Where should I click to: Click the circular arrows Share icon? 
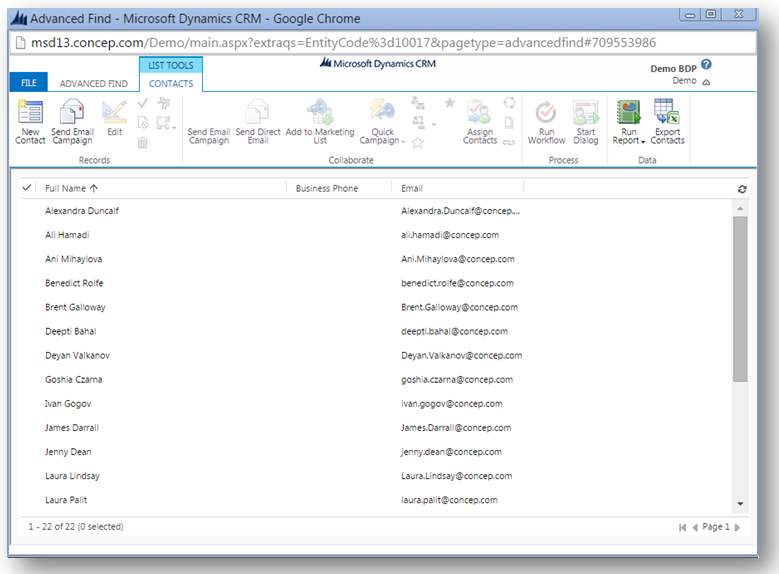pos(509,103)
